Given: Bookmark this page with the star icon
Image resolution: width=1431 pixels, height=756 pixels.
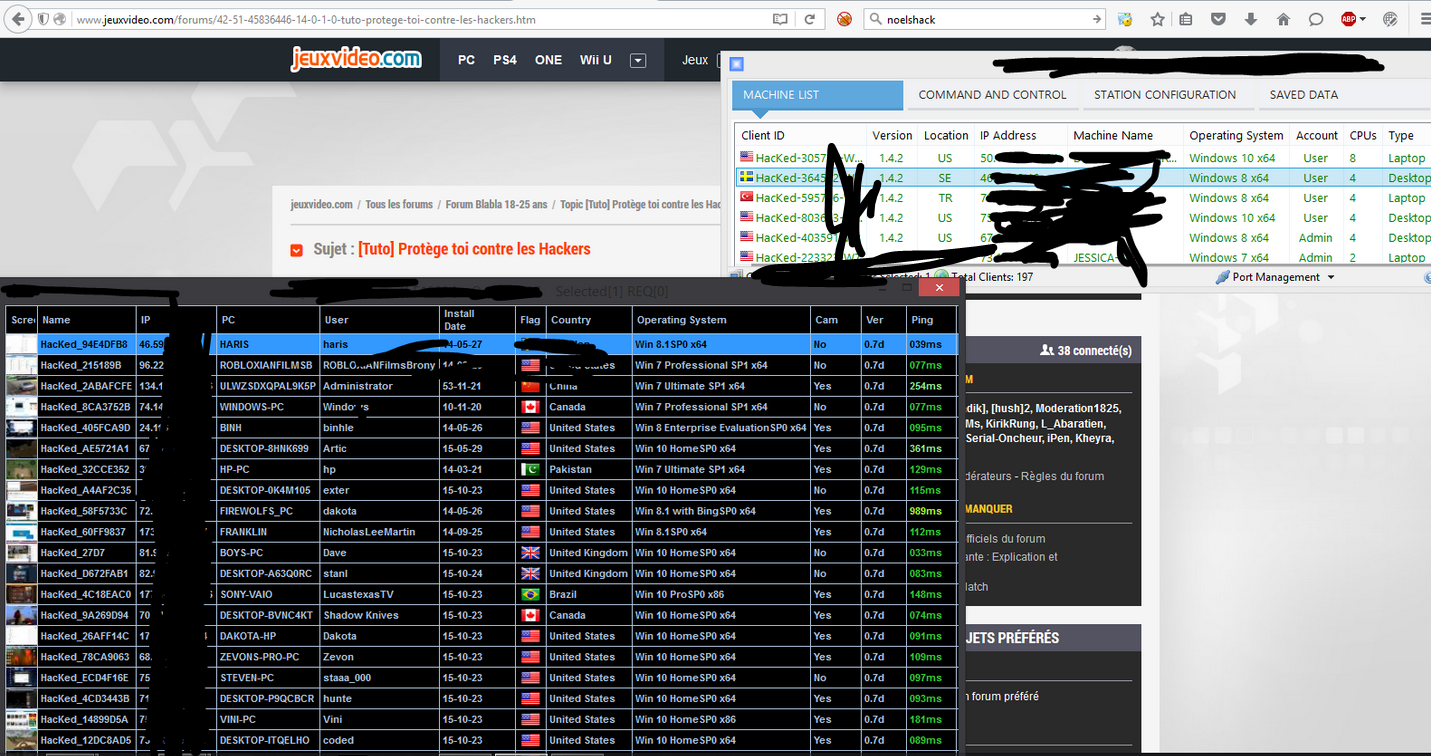Looking at the screenshot, I should (1157, 19).
